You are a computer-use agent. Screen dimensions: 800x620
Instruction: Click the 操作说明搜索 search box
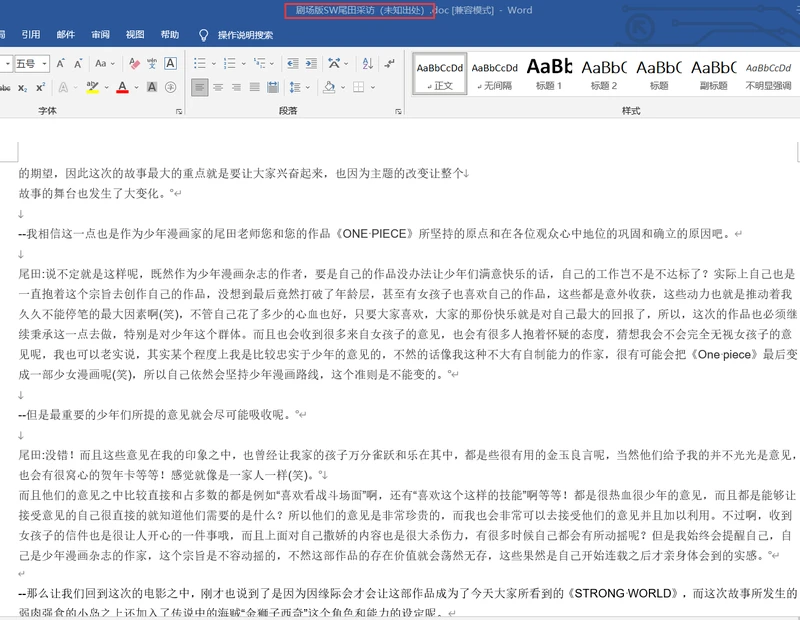(245, 35)
